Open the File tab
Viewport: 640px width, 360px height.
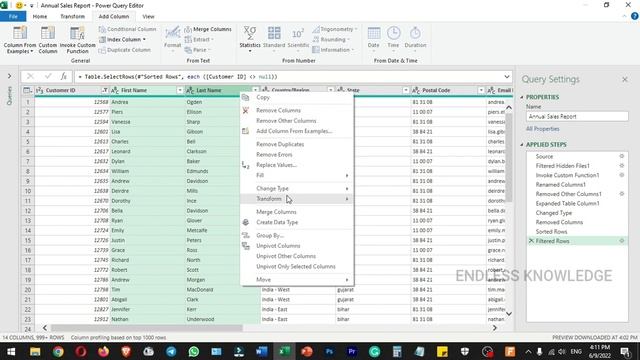coord(13,16)
